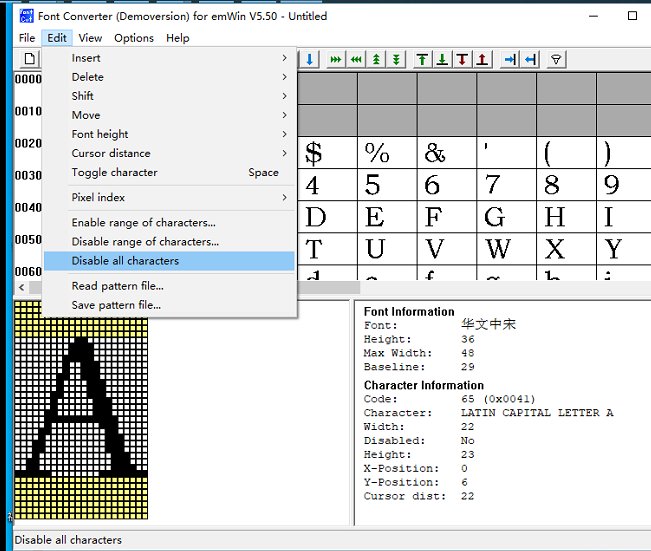Expand the Move submenu
The image size is (651, 551).
tap(169, 115)
